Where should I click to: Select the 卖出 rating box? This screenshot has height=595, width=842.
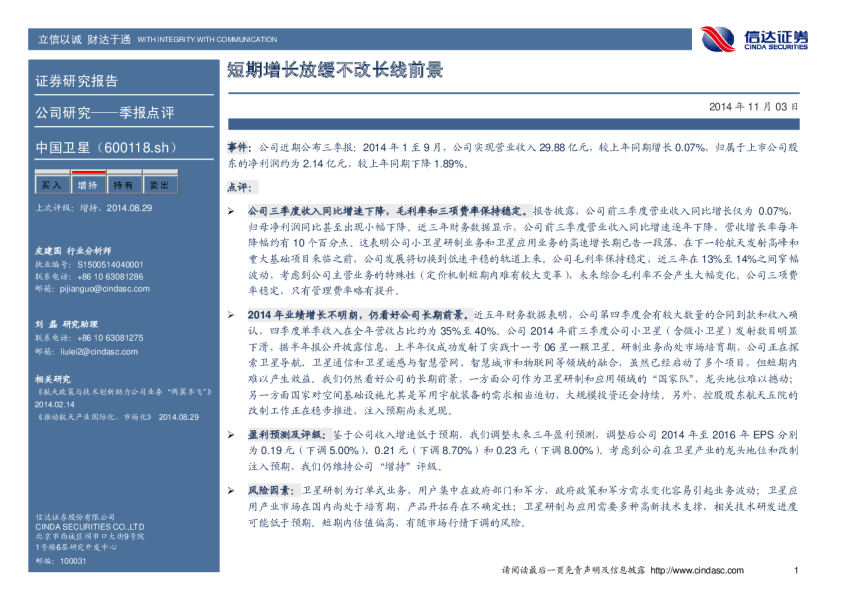159,185
